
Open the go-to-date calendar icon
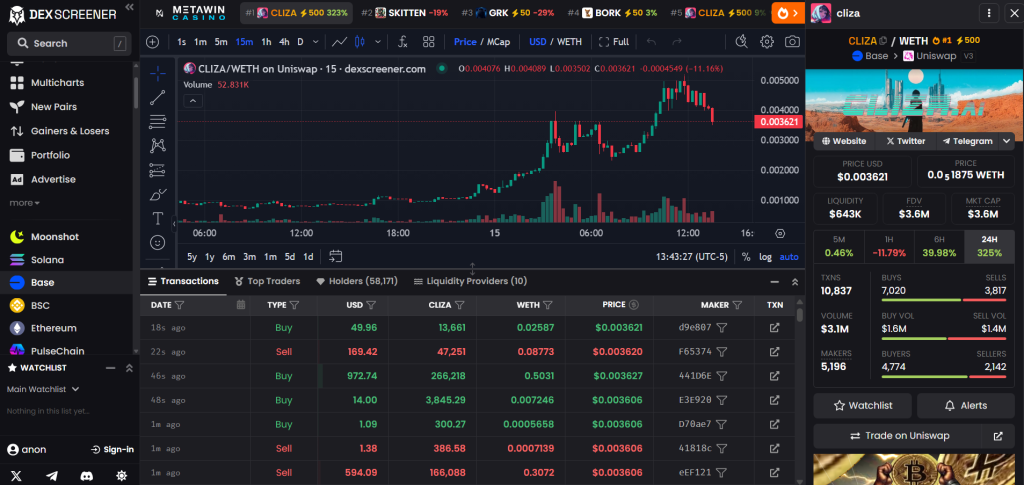pos(336,257)
